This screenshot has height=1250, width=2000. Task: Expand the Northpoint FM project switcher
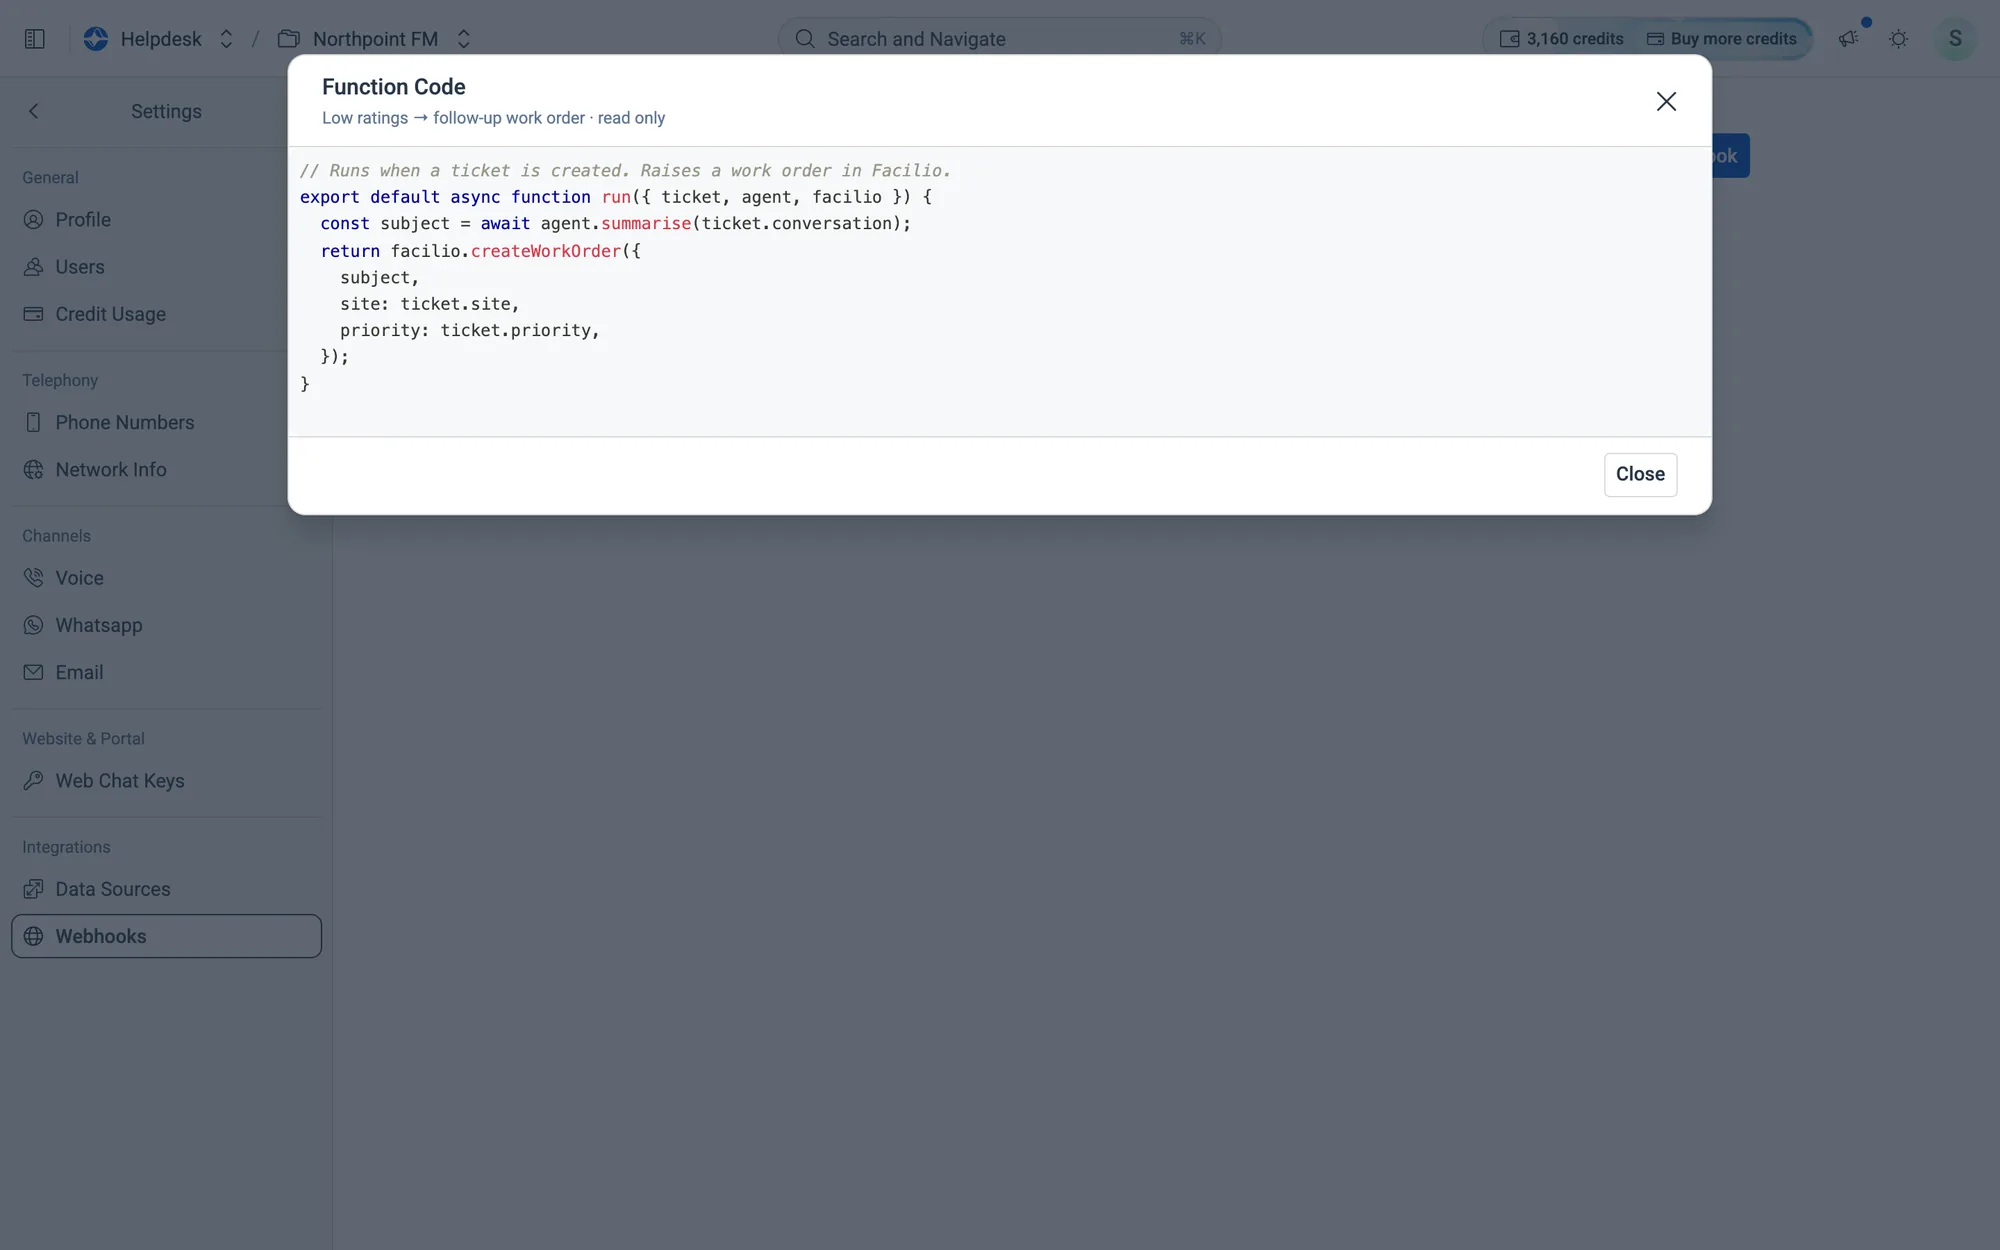coord(464,39)
